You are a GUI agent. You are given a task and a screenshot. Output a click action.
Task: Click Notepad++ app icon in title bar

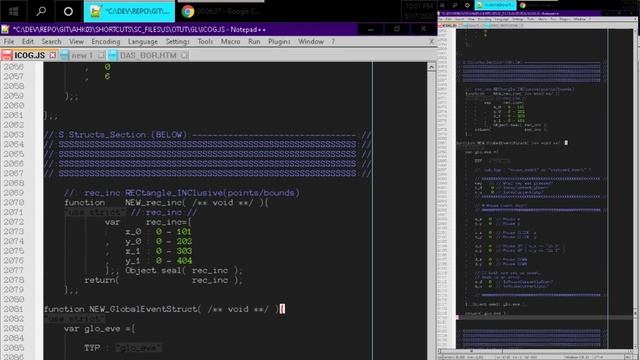click(x=6, y=30)
